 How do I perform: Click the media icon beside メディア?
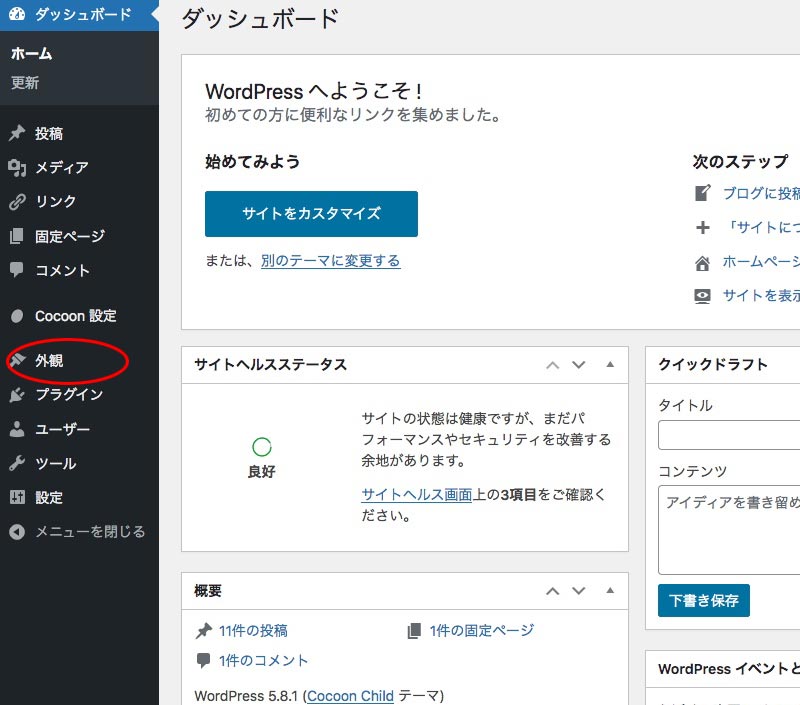click(17, 167)
